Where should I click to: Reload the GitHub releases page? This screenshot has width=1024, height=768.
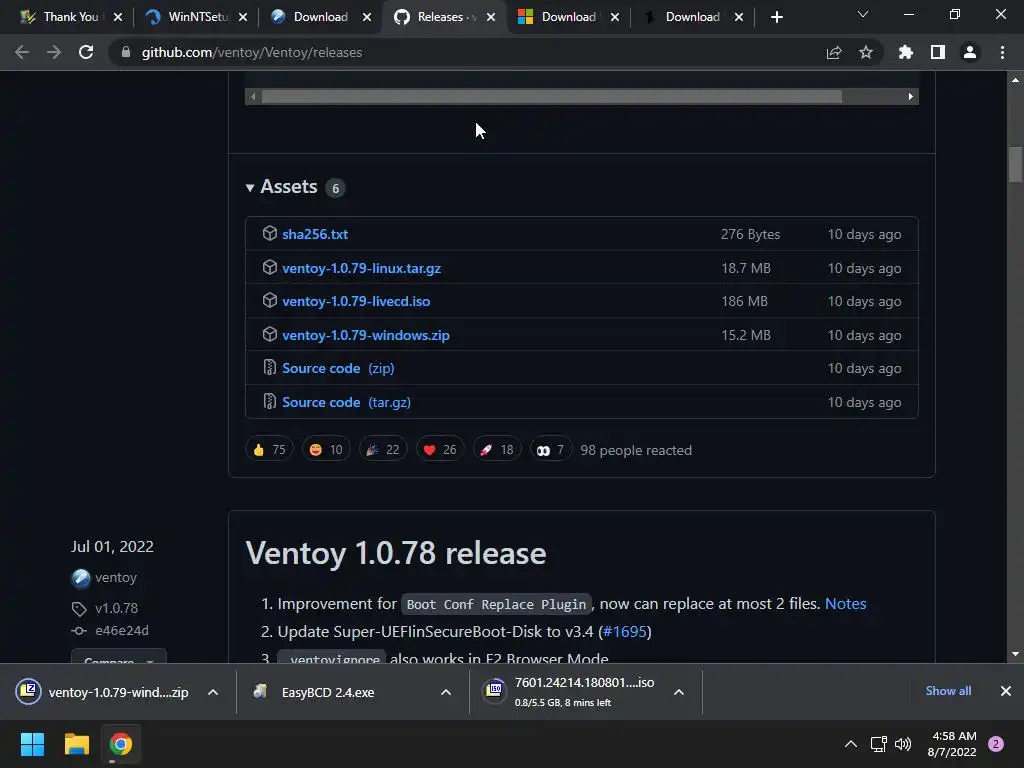86,52
